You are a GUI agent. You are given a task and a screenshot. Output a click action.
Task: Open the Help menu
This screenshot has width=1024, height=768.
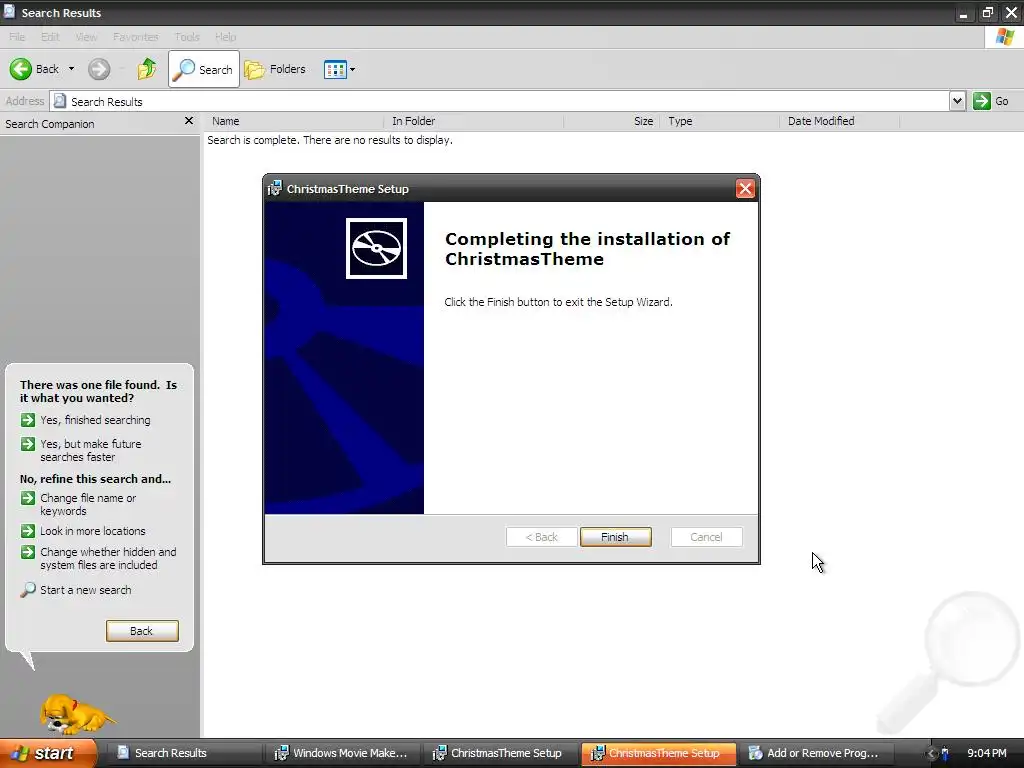225,37
